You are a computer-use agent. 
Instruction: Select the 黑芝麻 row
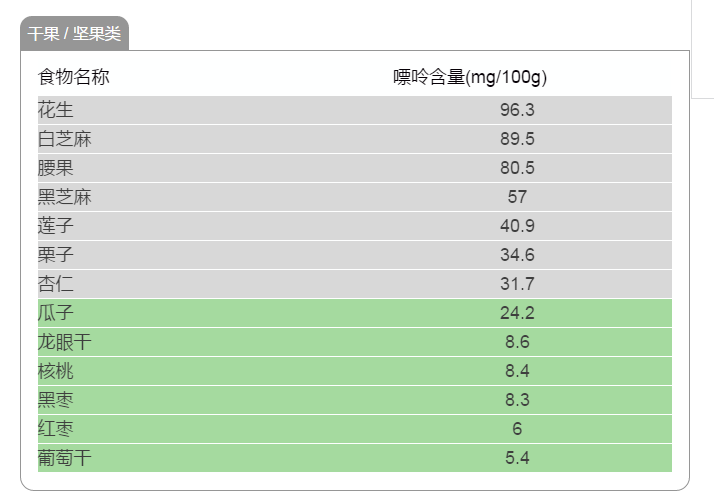click(x=355, y=197)
